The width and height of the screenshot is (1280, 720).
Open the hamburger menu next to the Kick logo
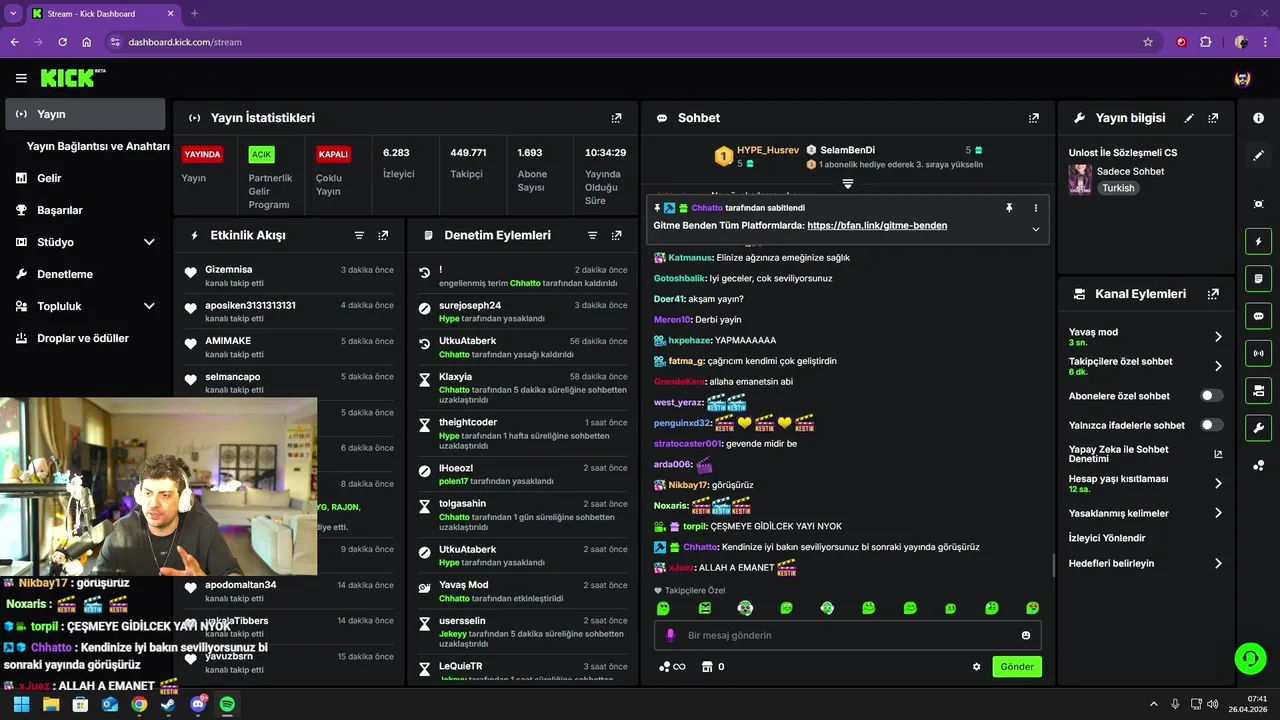(21, 78)
